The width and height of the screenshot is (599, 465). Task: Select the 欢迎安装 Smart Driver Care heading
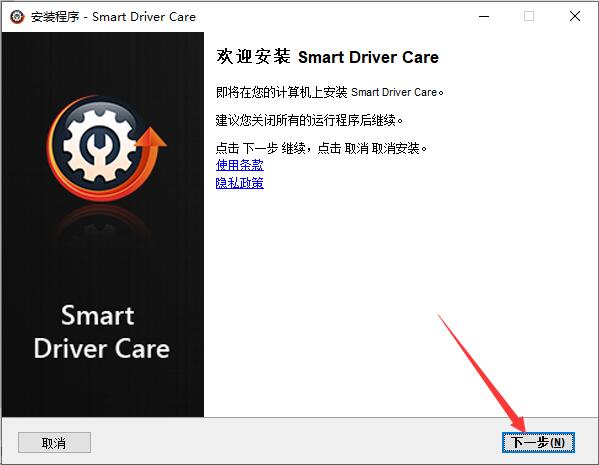coord(327,57)
